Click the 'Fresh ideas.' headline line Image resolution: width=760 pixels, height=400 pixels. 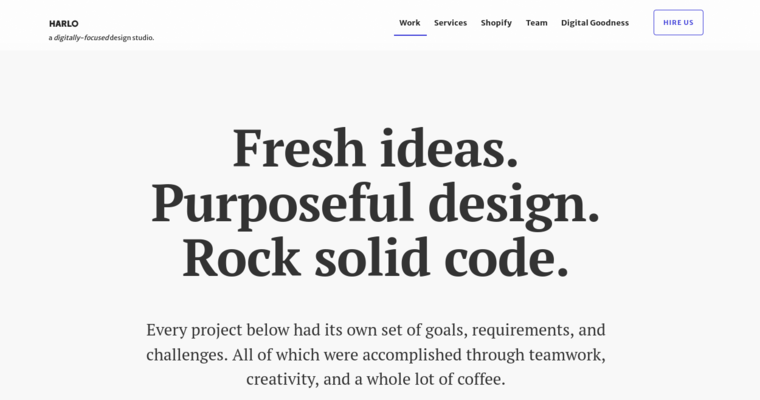click(375, 148)
